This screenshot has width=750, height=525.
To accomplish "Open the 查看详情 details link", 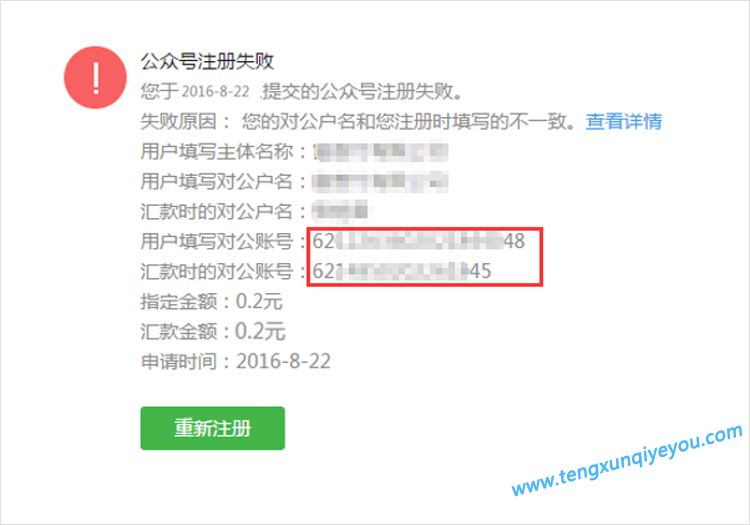I will pyautogui.click(x=624, y=121).
